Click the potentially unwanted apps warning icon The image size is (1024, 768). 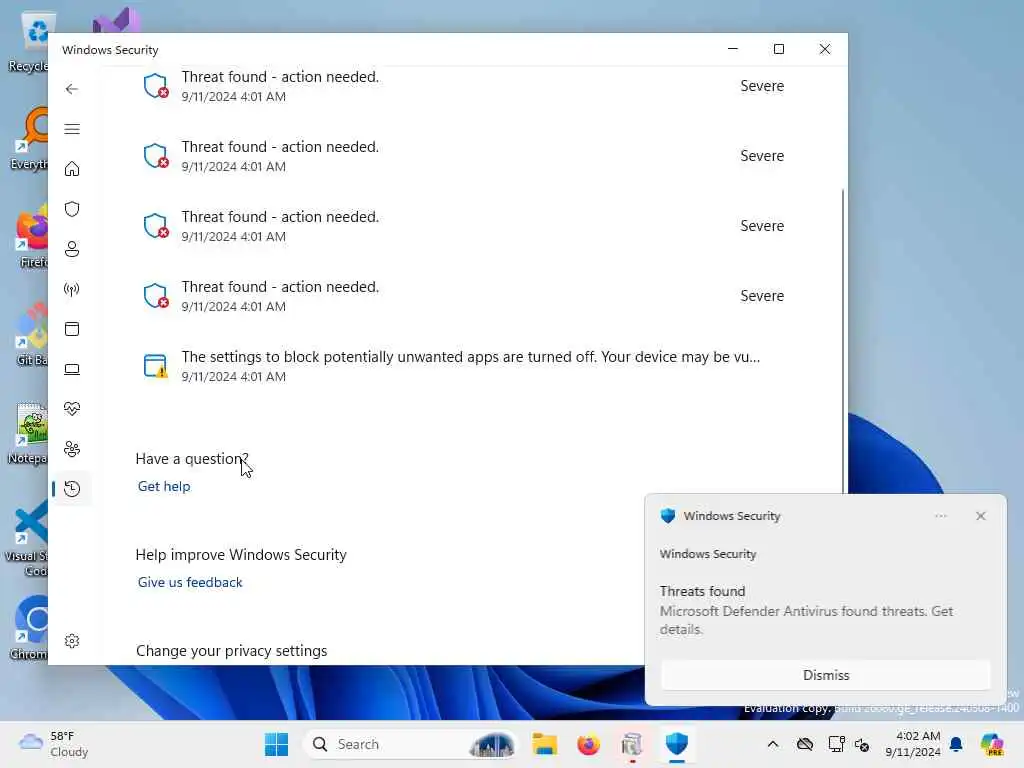[155, 366]
